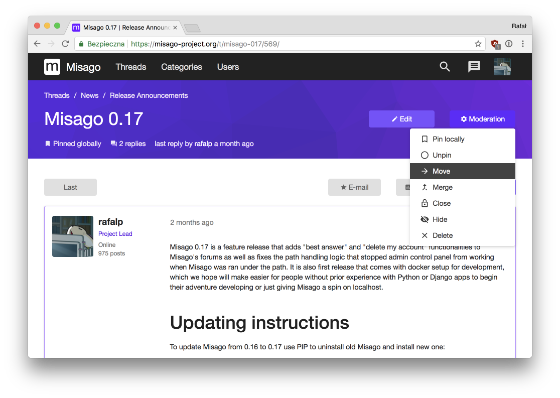Click the Edit thread button
The height and width of the screenshot is (398, 560).
click(402, 119)
